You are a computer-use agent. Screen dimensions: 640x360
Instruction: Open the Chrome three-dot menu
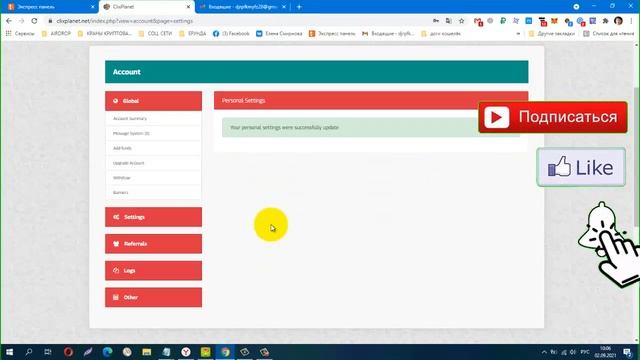point(631,21)
